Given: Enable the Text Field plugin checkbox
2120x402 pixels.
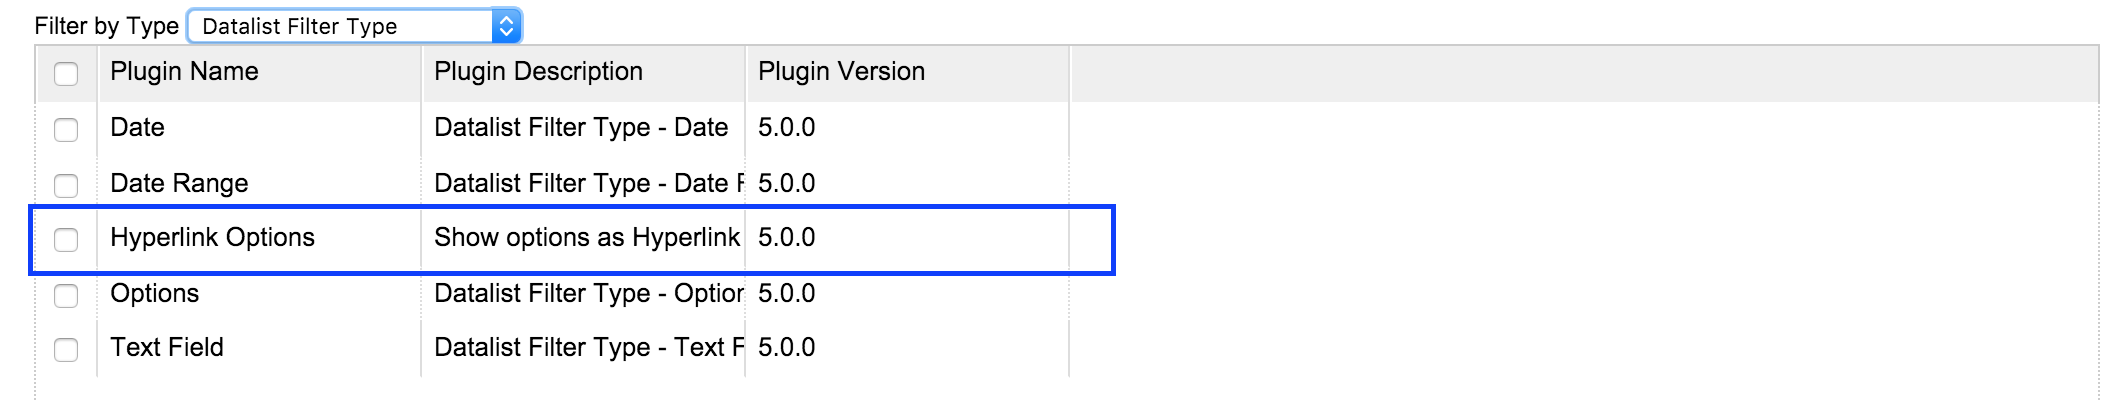Looking at the screenshot, I should point(66,350).
